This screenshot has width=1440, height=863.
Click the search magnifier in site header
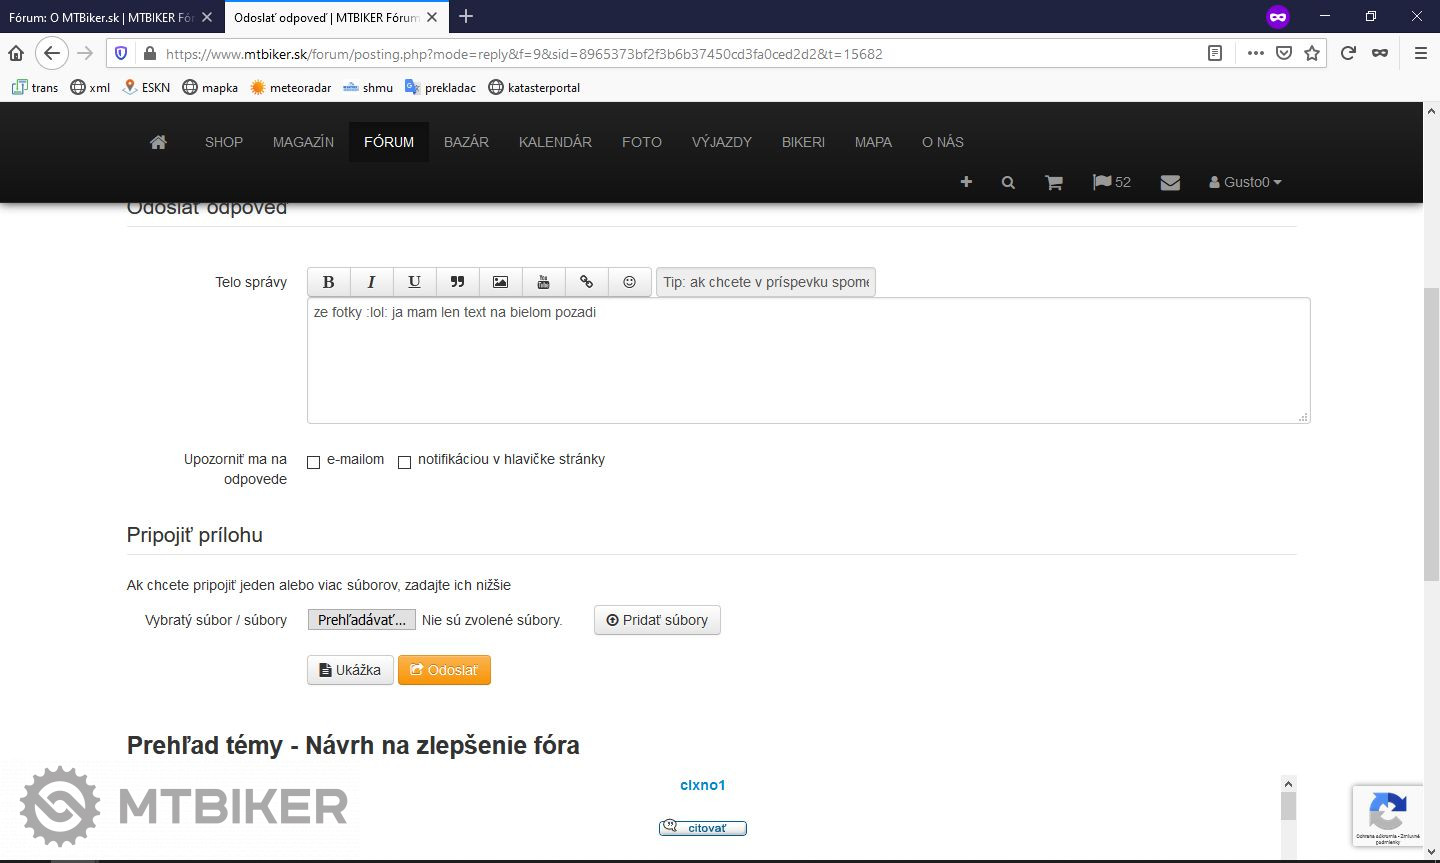point(1008,182)
